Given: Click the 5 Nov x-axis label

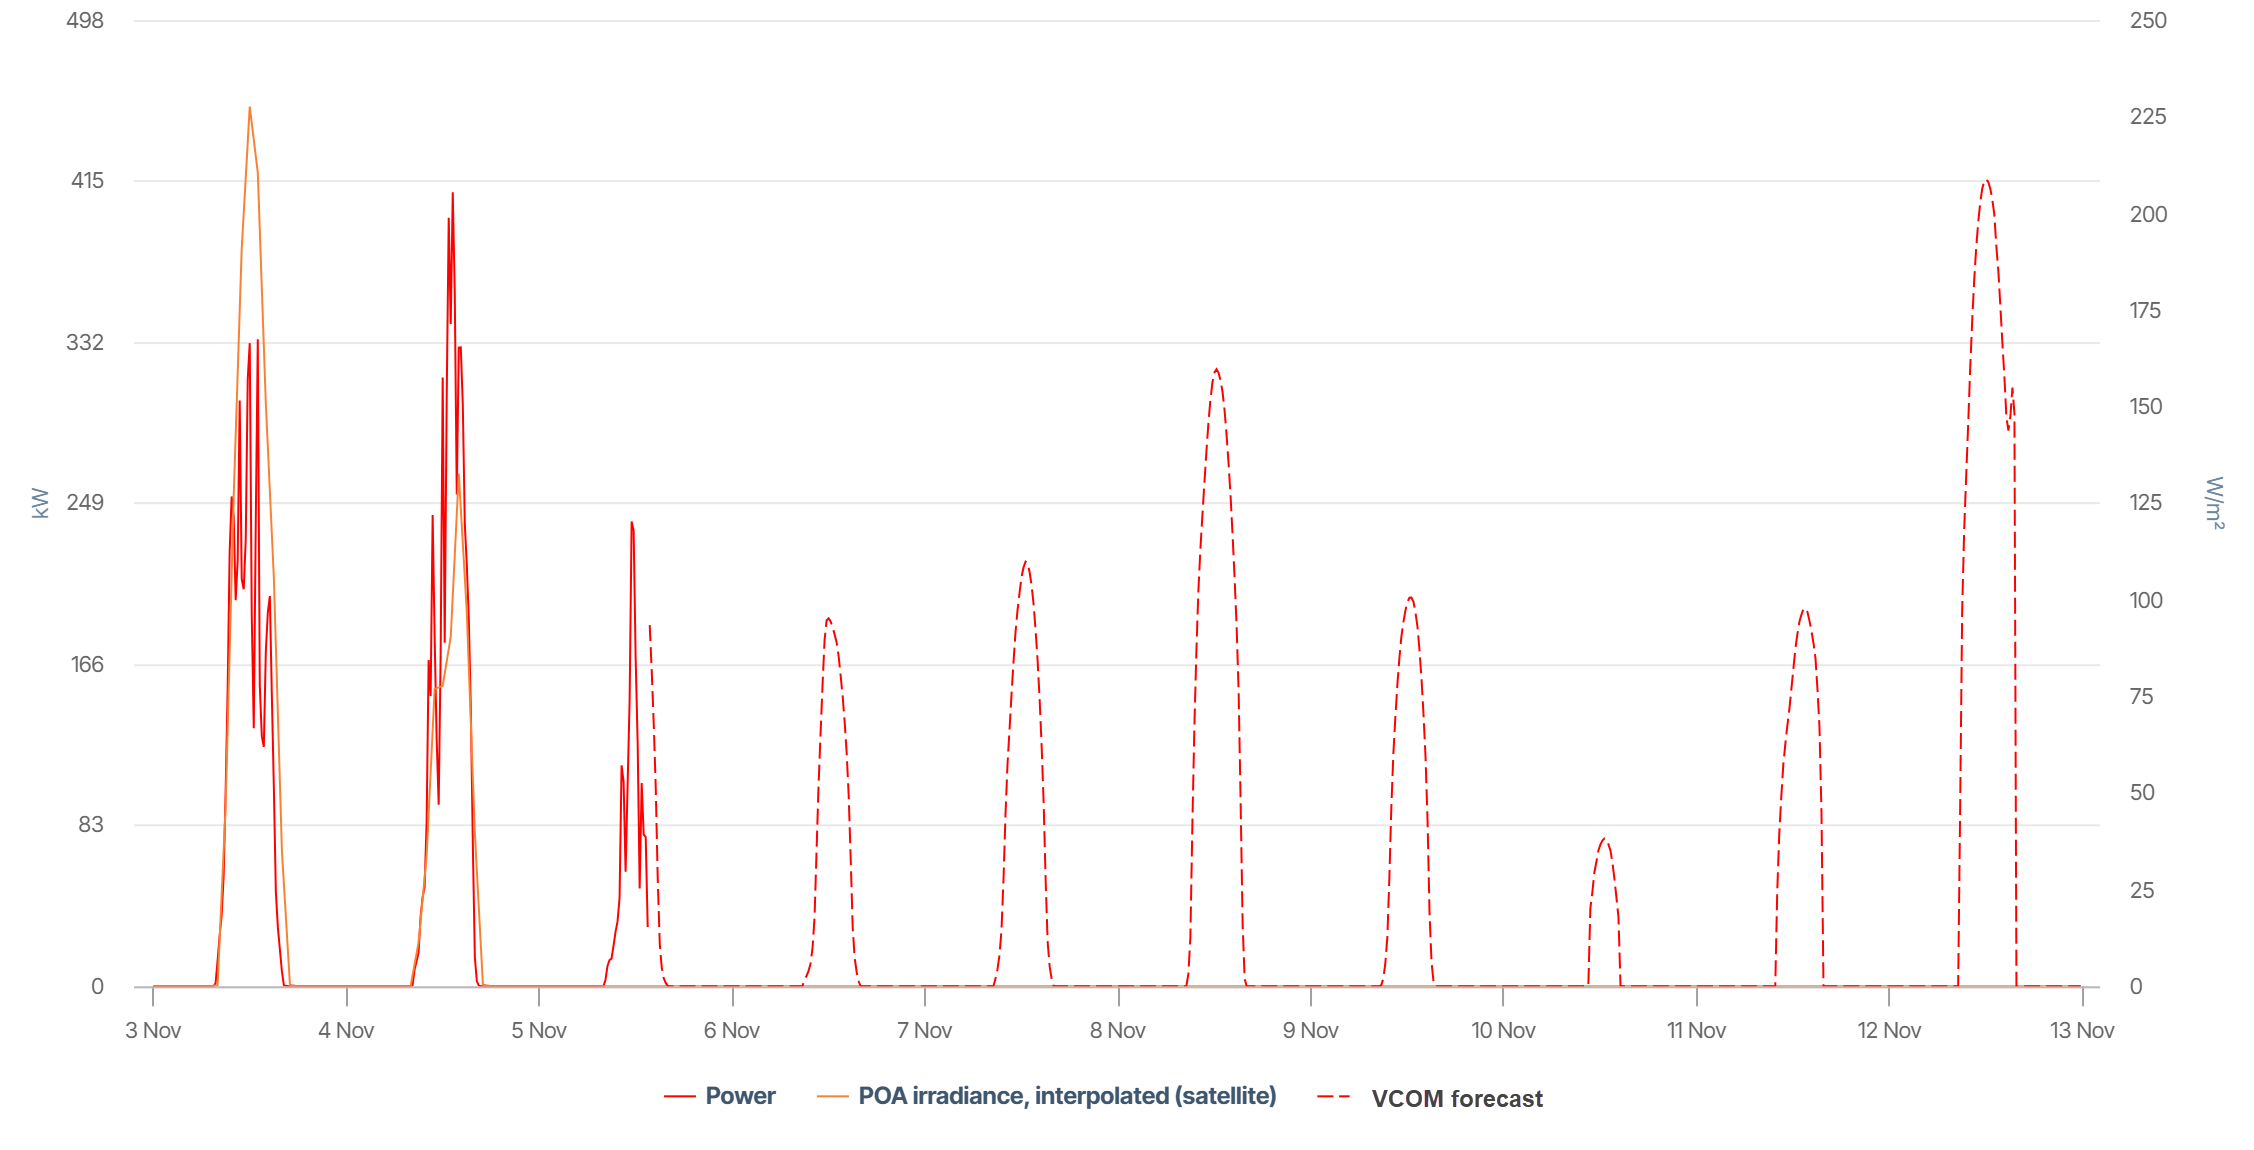Looking at the screenshot, I should (539, 1030).
